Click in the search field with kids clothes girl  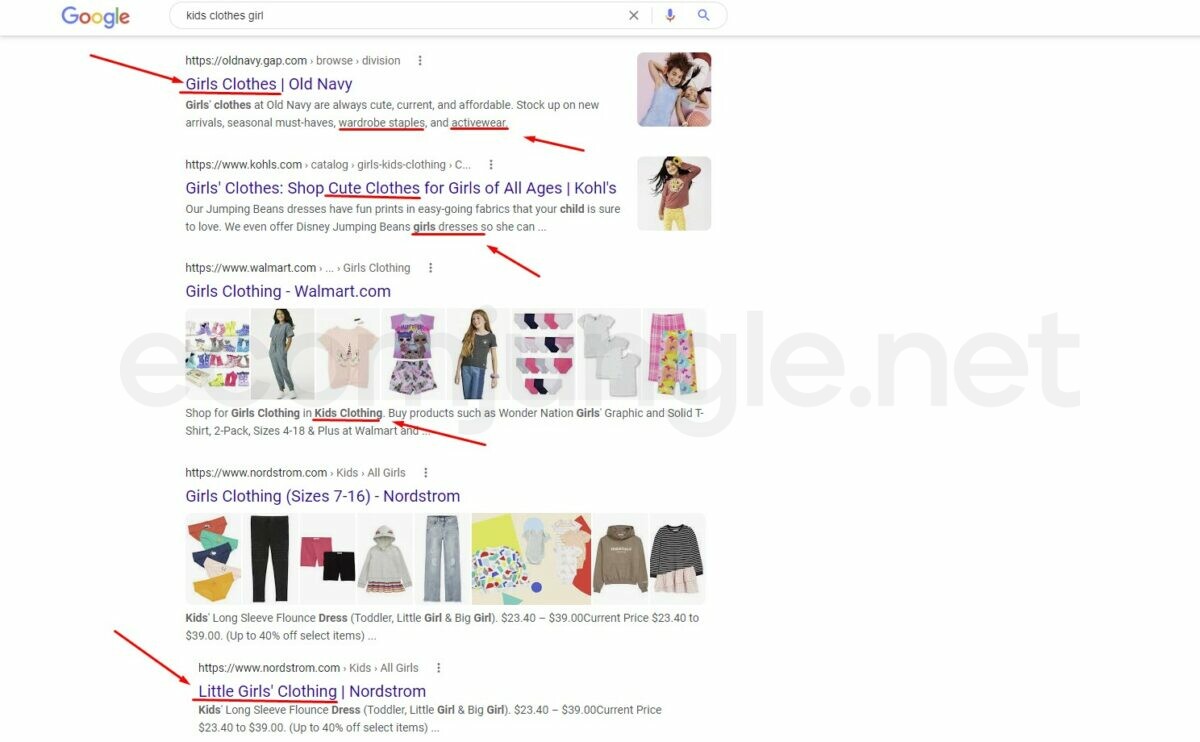click(x=400, y=16)
